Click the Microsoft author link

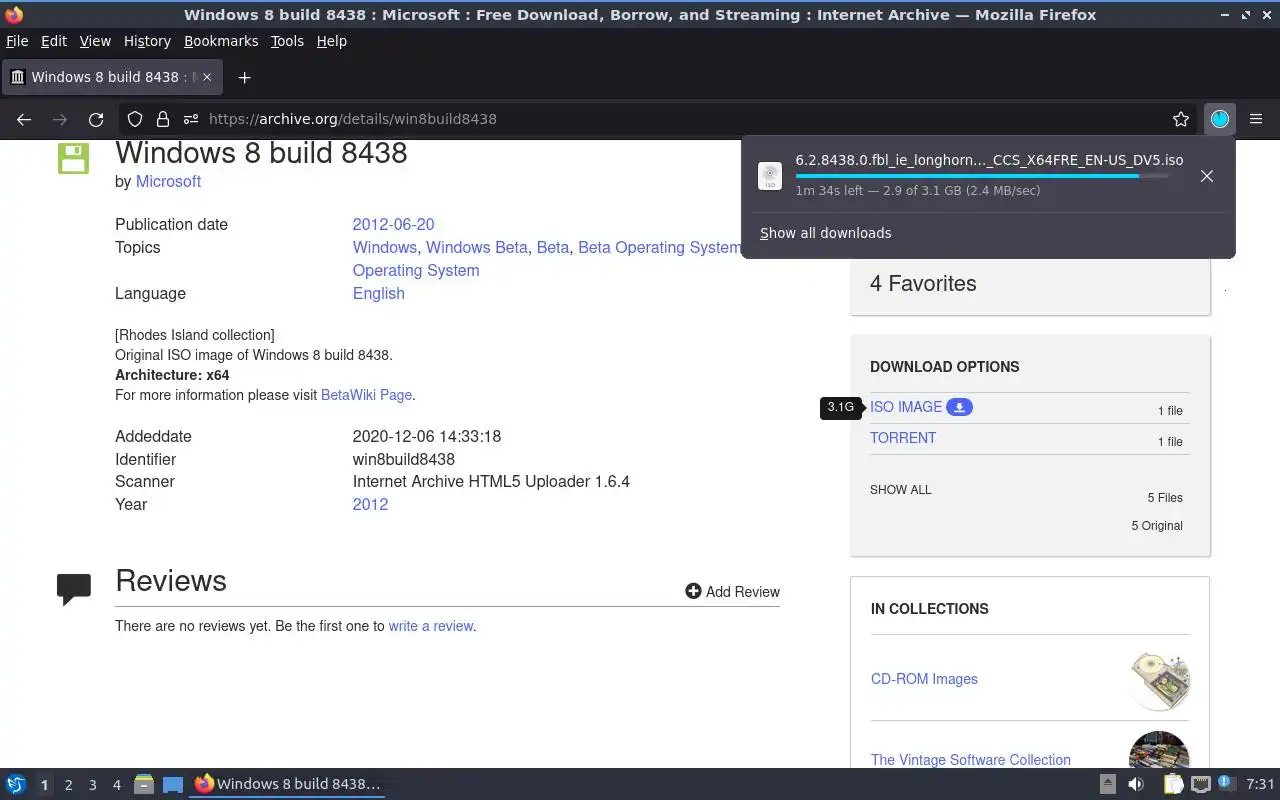click(168, 181)
